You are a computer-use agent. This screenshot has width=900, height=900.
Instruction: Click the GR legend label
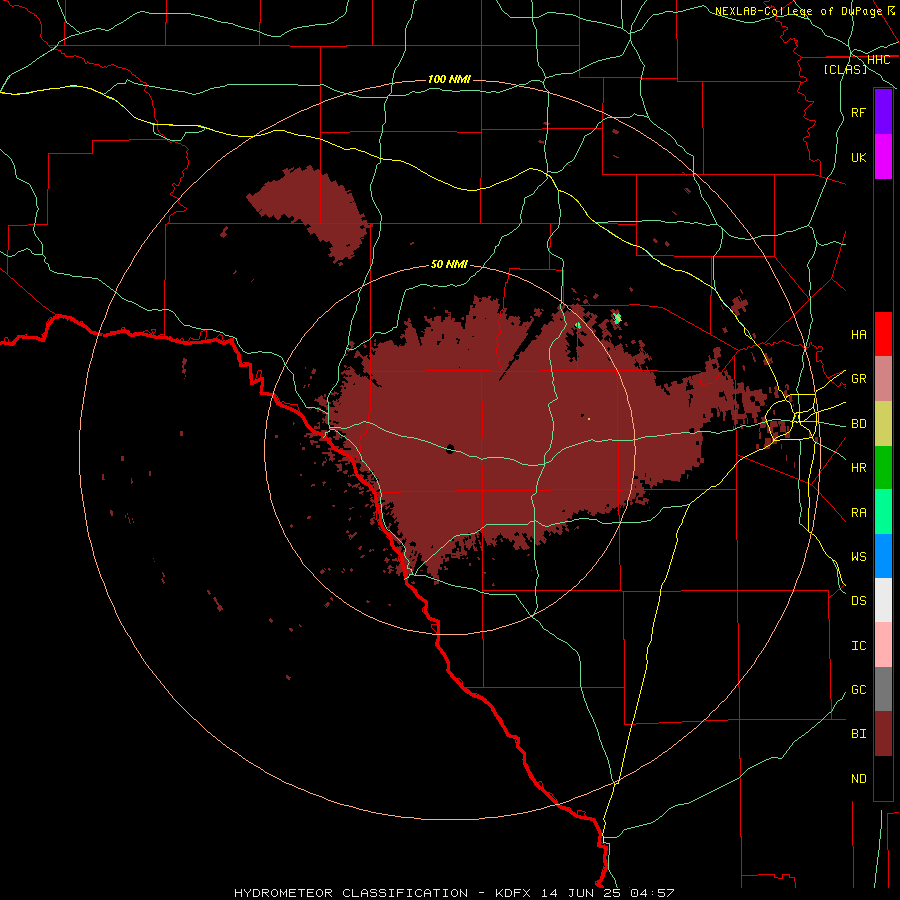[x=859, y=379]
